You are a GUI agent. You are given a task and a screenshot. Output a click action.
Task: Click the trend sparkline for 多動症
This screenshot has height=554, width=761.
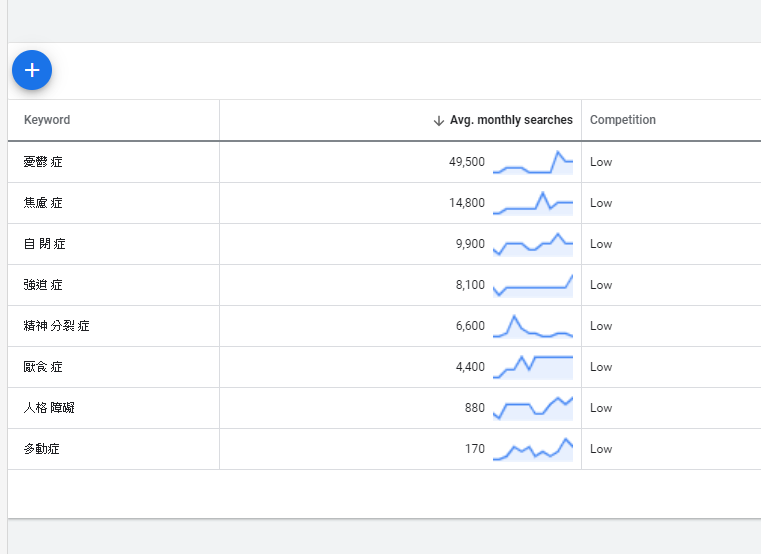(532, 449)
